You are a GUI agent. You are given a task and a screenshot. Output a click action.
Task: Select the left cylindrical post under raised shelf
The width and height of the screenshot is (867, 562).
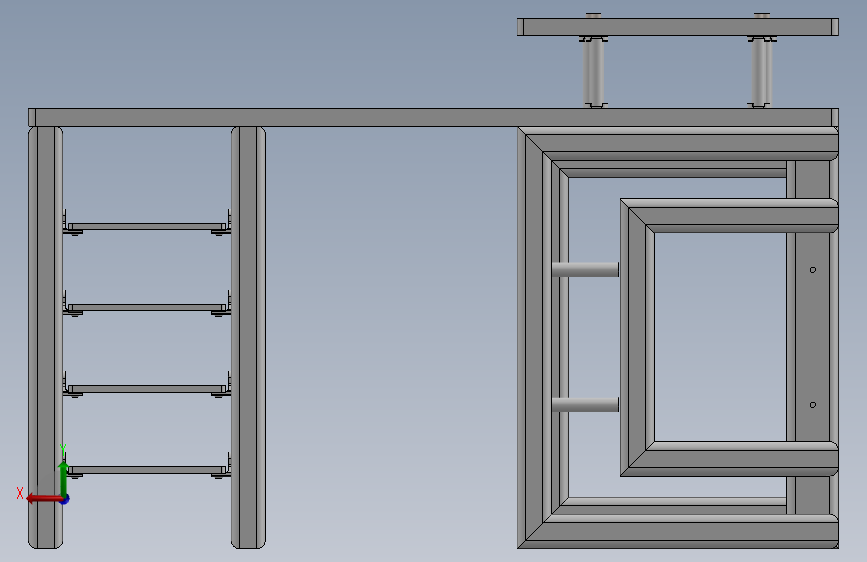[593, 72]
